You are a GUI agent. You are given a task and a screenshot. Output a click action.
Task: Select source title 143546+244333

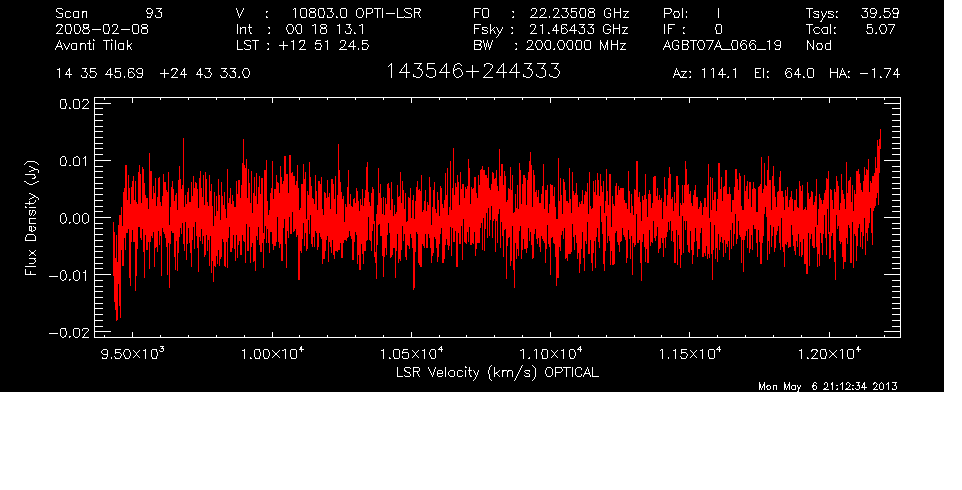point(473,72)
